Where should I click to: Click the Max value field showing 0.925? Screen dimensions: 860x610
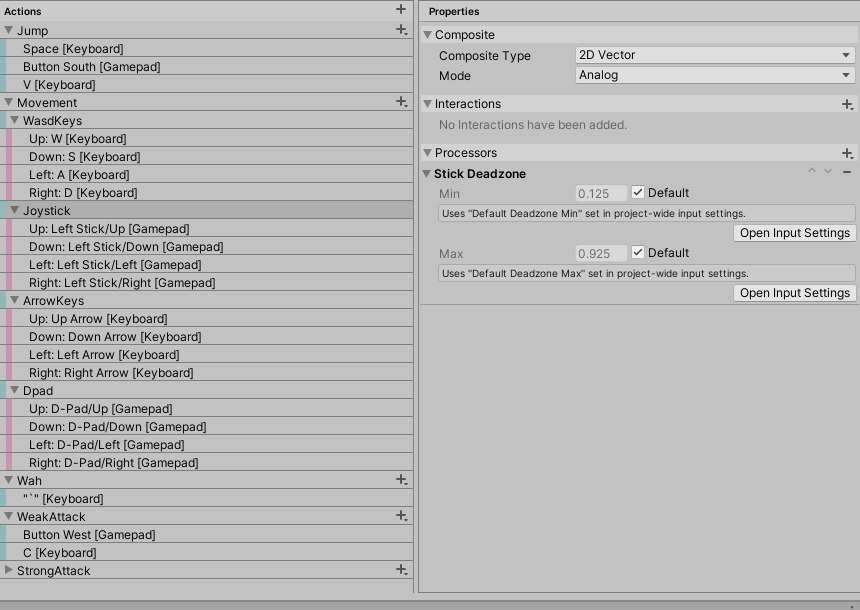(x=601, y=253)
